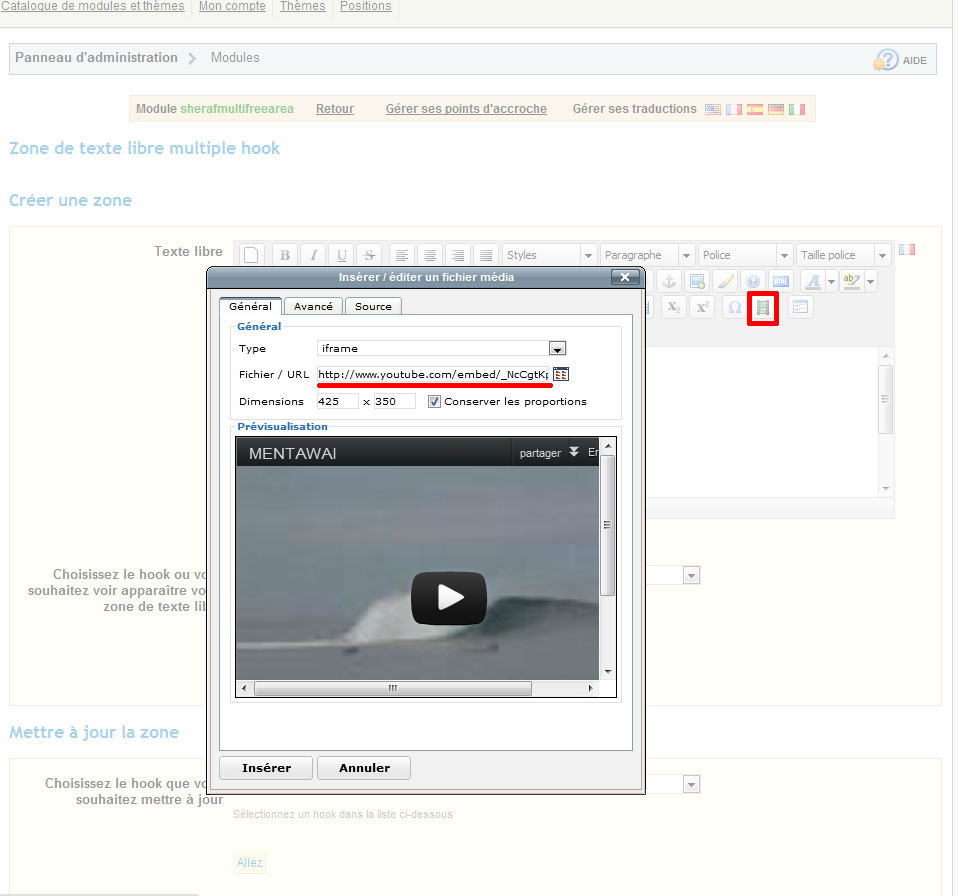Toggle bold formatting in the text editor
The image size is (958, 896).
(285, 255)
